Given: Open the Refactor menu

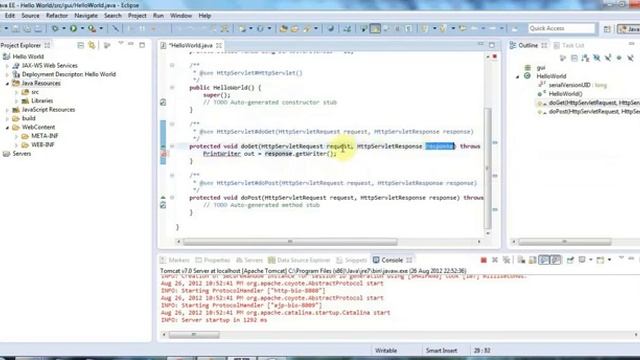Looking at the screenshot, I should tap(57, 16).
